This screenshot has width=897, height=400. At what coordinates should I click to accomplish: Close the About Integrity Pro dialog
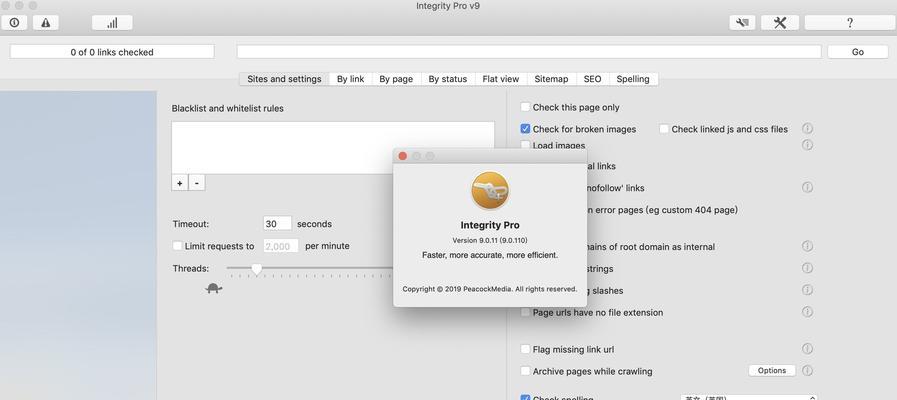pos(403,156)
